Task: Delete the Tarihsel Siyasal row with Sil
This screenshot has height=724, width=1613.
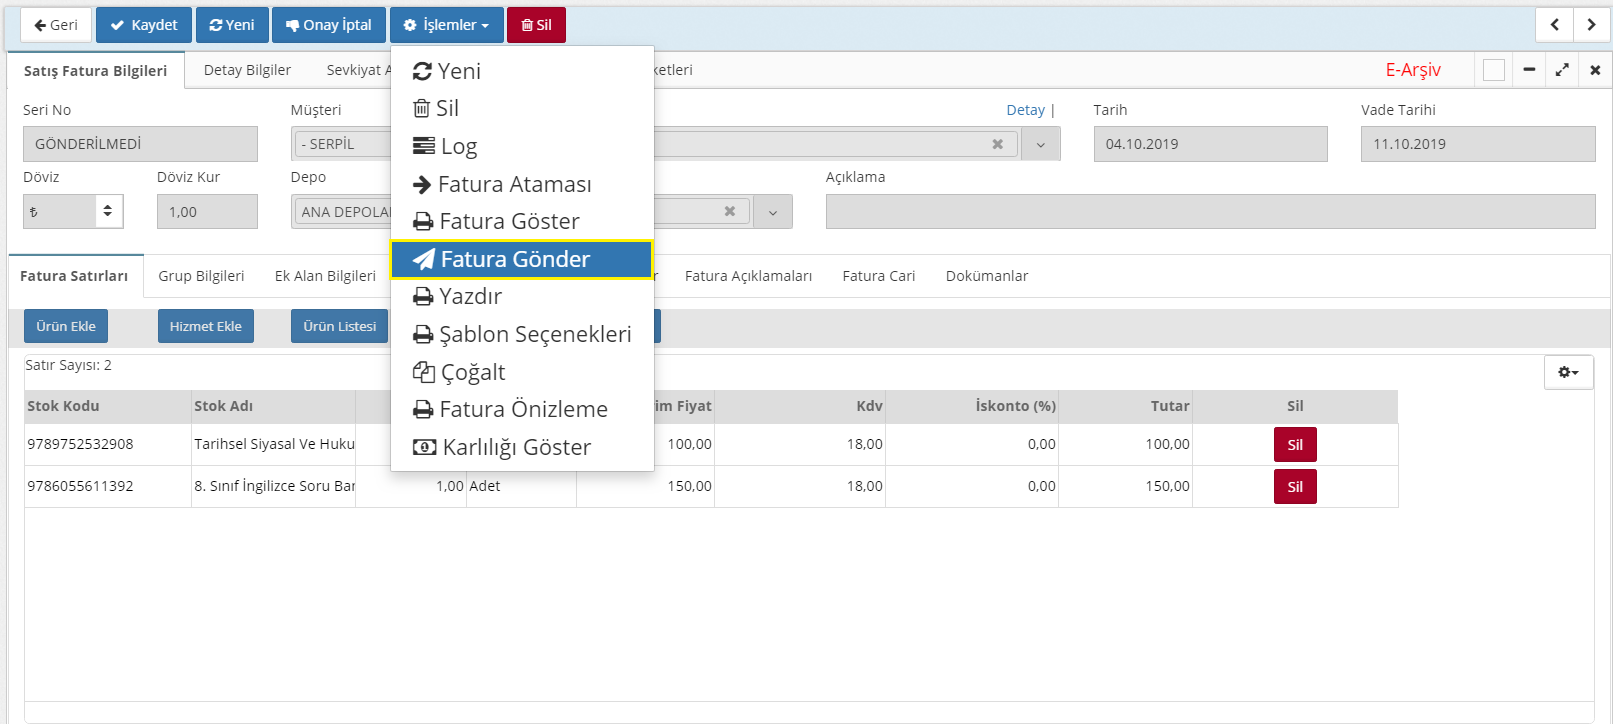Action: coord(1295,445)
